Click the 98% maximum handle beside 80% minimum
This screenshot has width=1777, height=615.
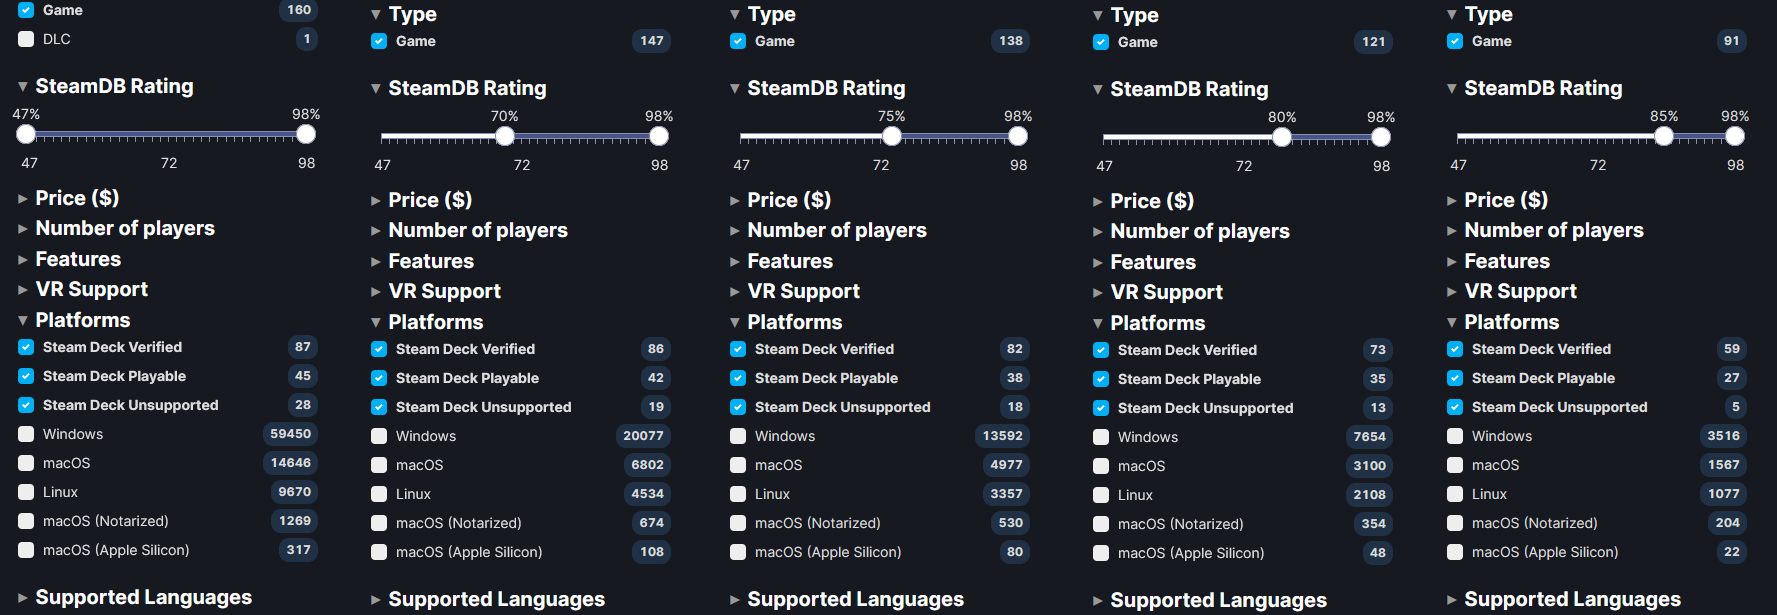click(x=1381, y=137)
